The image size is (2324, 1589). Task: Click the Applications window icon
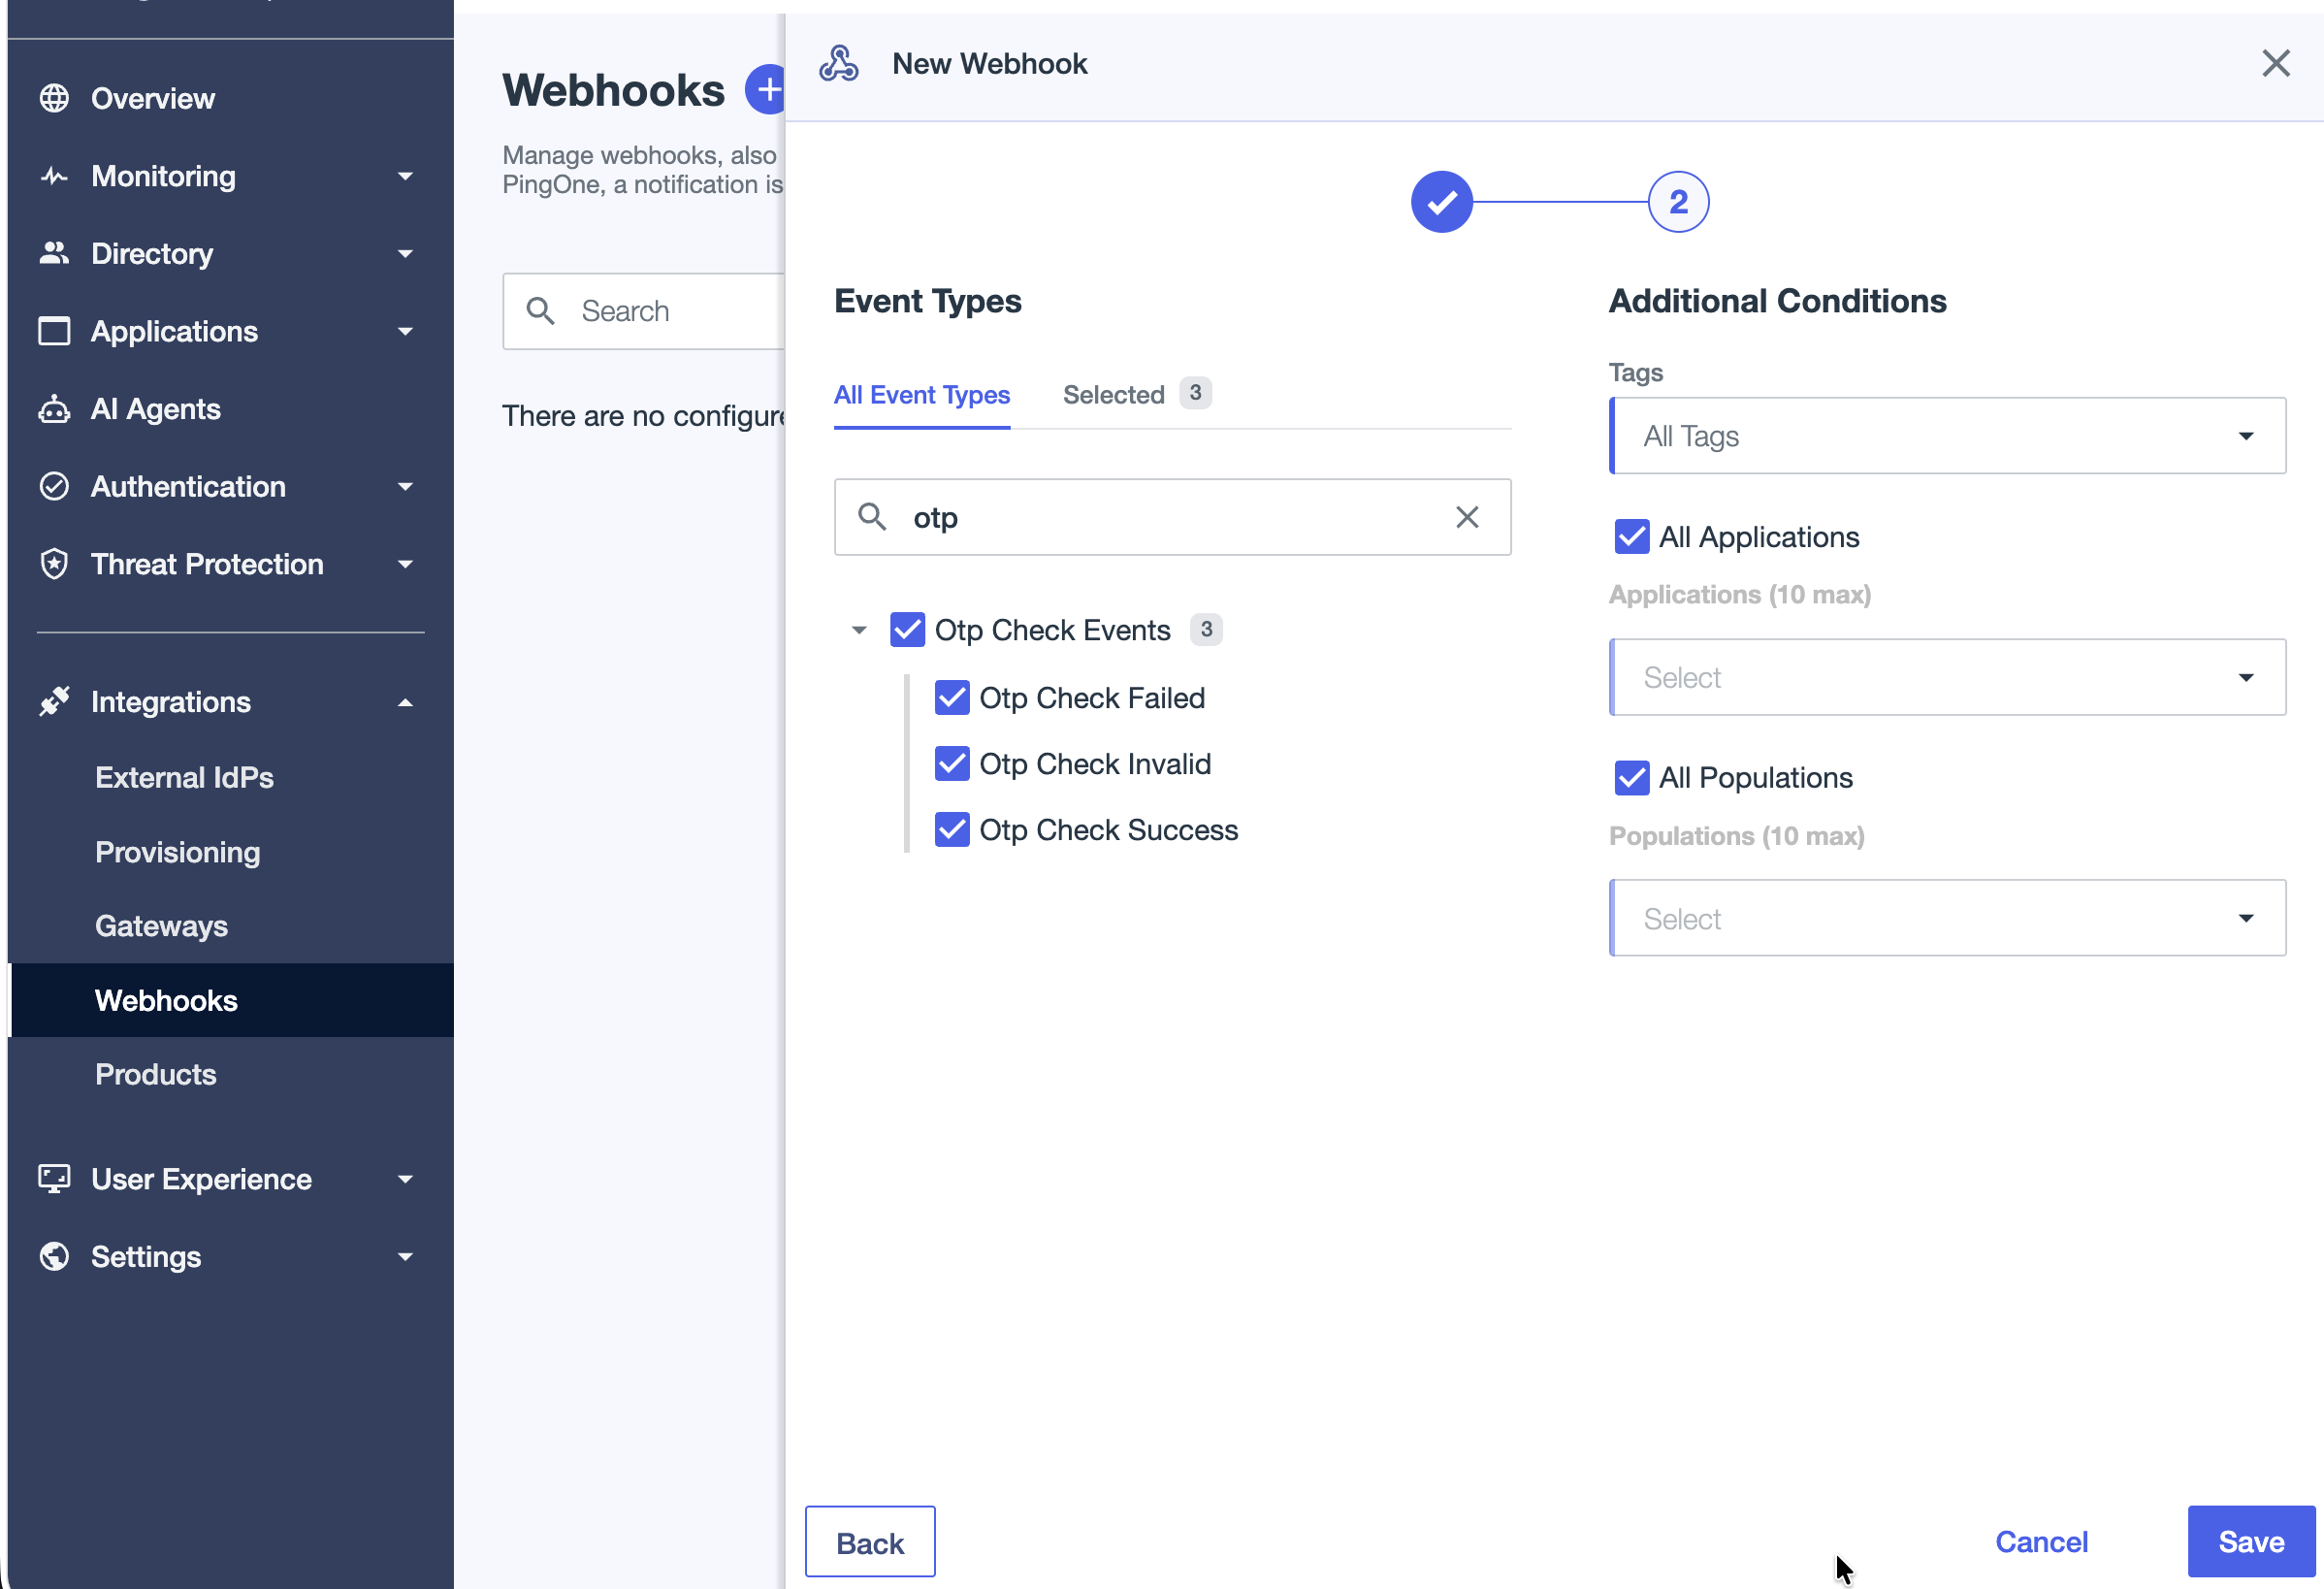click(54, 331)
